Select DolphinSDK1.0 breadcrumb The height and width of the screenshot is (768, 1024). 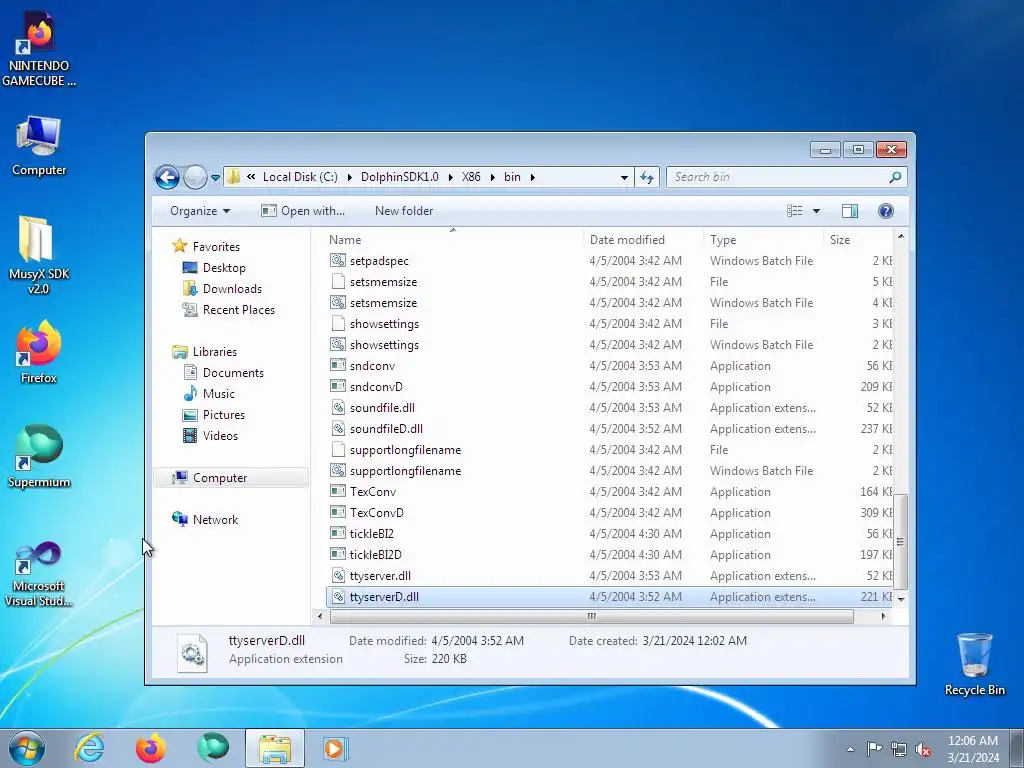tap(400, 177)
